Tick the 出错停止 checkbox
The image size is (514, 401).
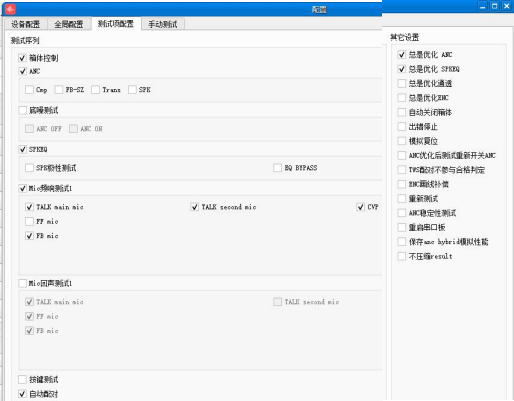402,127
